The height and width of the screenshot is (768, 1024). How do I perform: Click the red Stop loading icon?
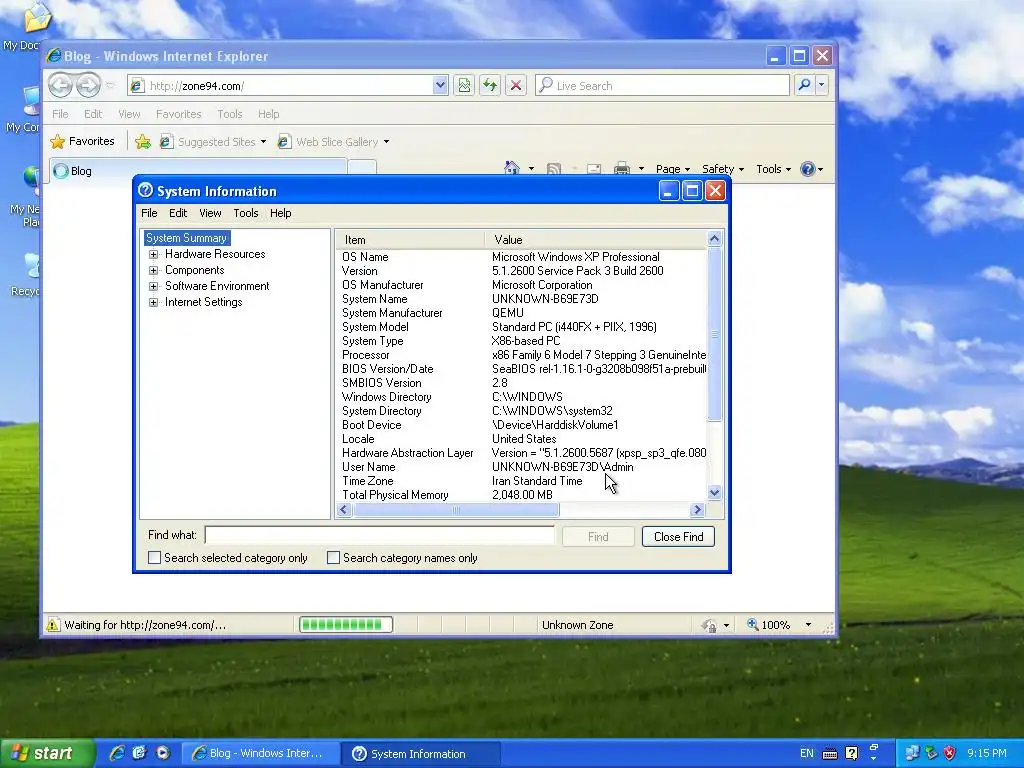coord(516,86)
